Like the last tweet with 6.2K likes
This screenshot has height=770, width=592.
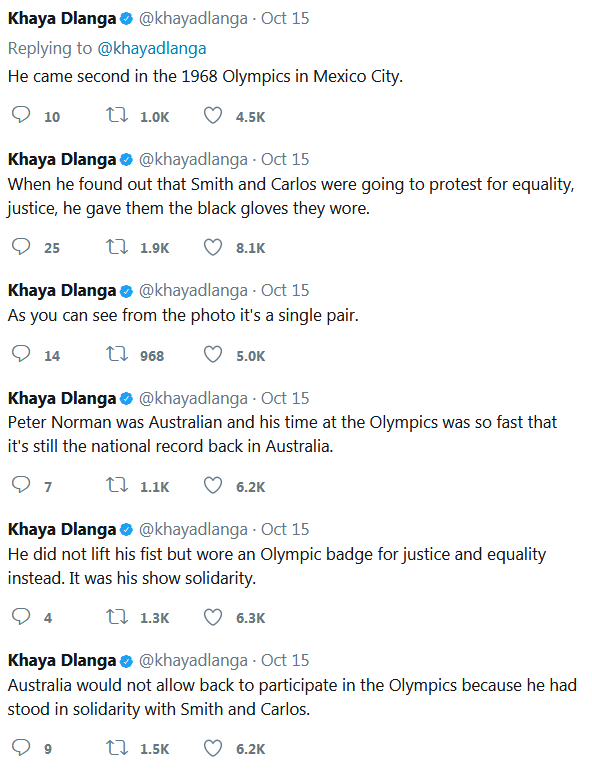(x=213, y=748)
